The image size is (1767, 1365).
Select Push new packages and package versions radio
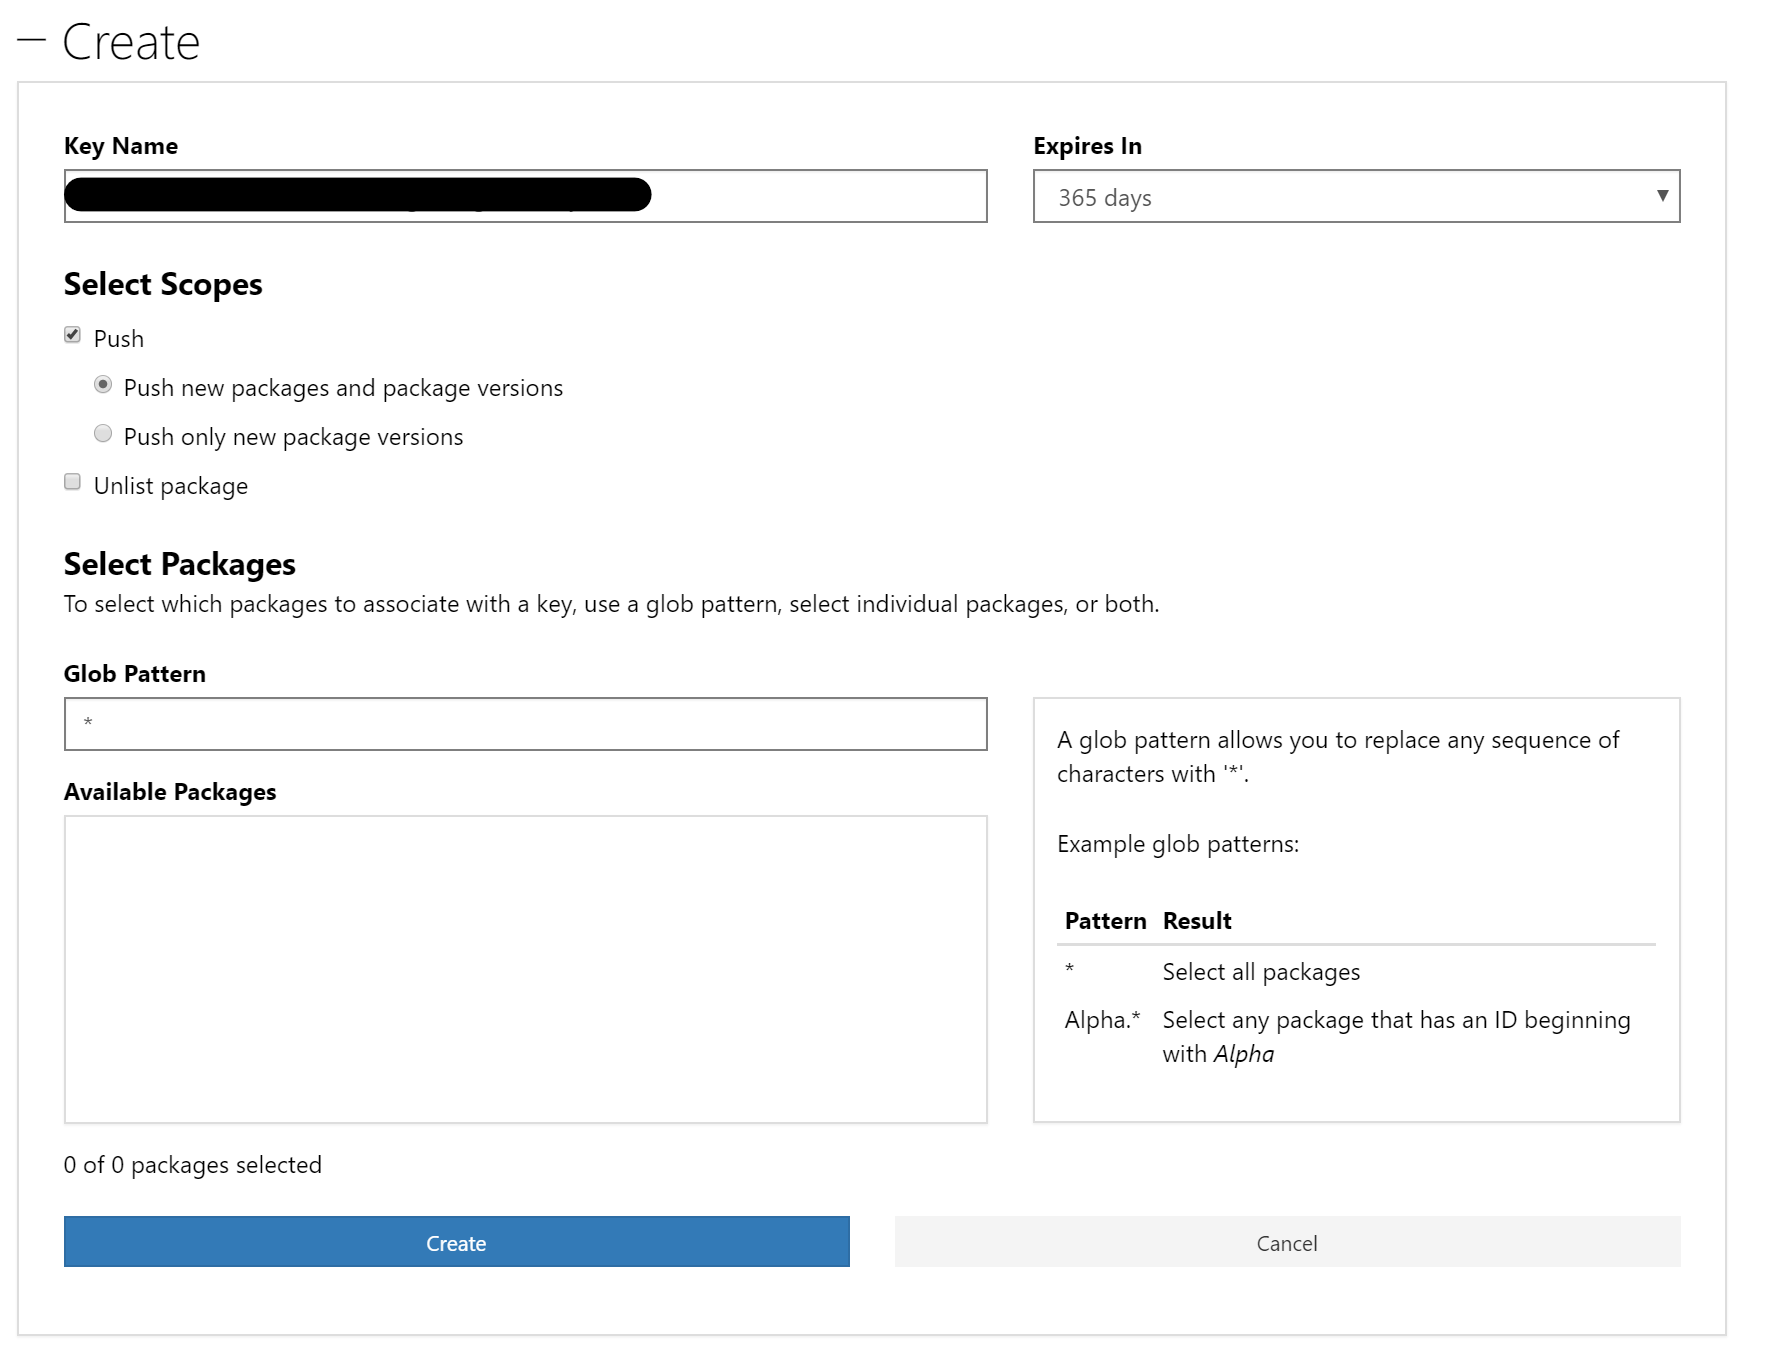click(103, 385)
